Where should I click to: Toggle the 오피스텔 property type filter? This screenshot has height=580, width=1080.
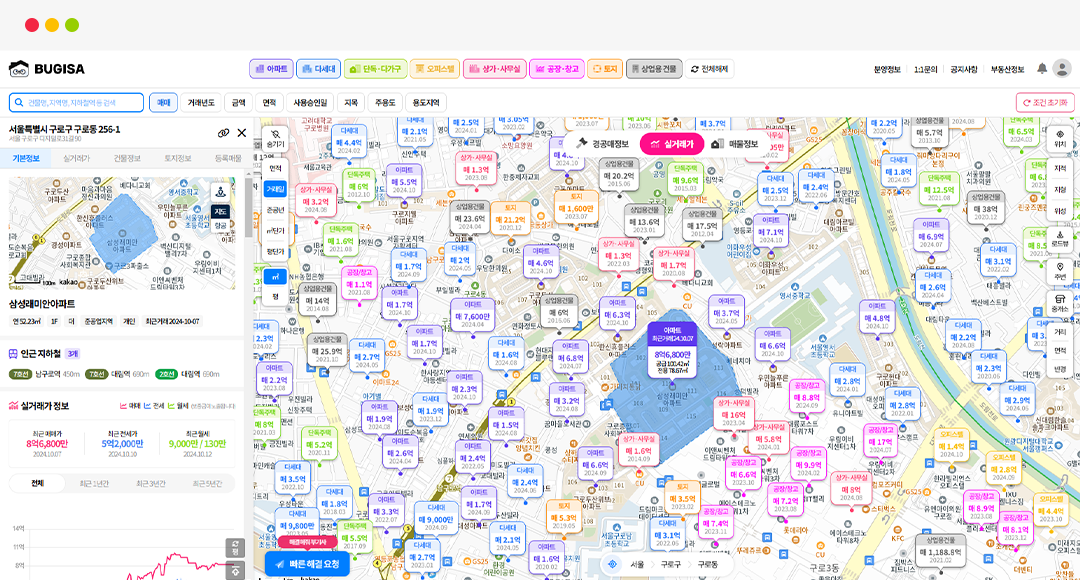pos(434,69)
